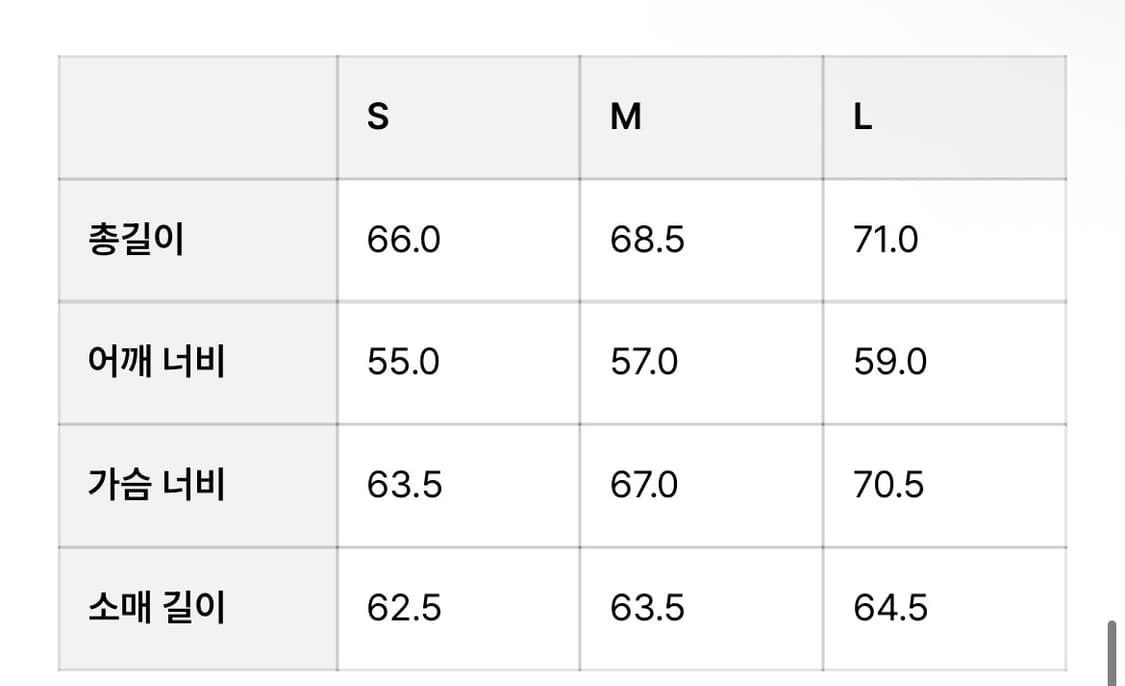Select the 가슴 너비 row label
Screen dimensions: 1125x686
pos(156,485)
